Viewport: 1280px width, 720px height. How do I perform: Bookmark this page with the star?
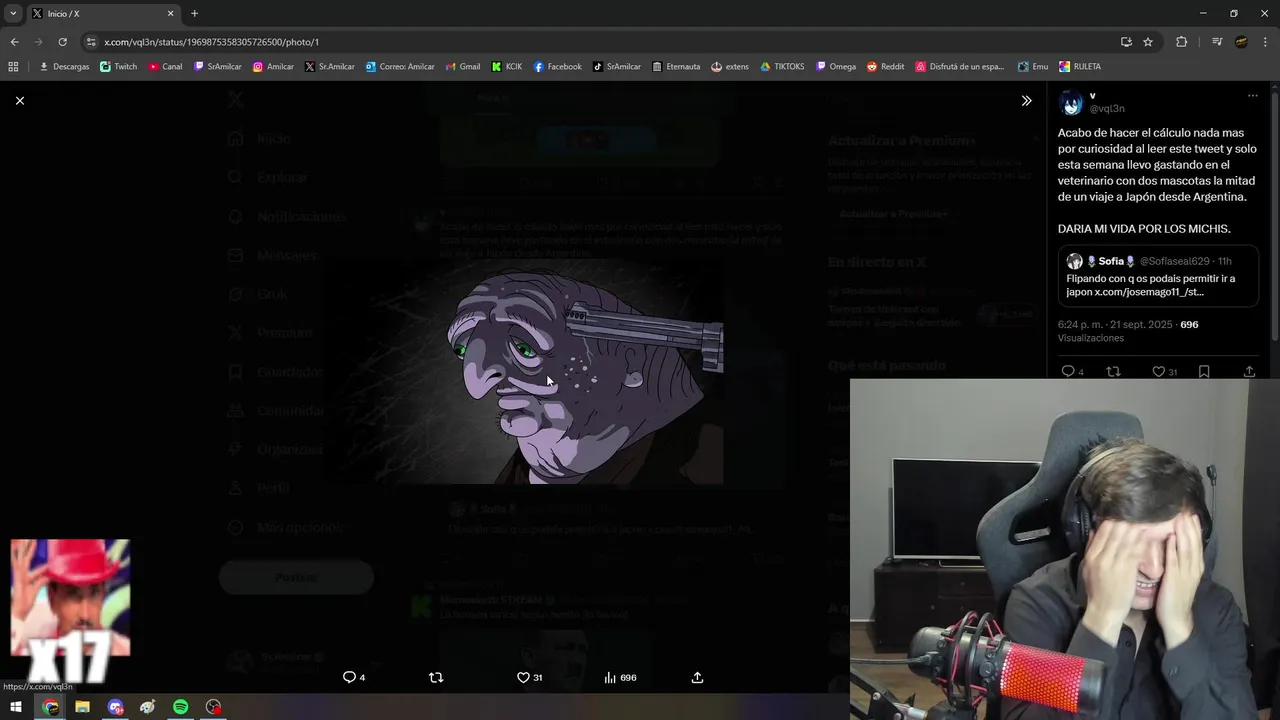(1148, 42)
